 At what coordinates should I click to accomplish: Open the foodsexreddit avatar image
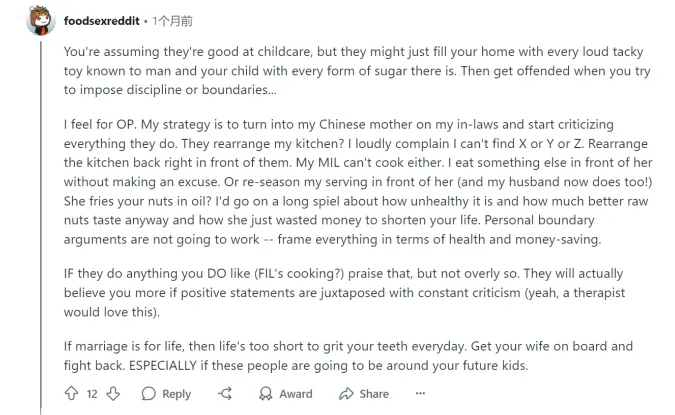[x=40, y=21]
